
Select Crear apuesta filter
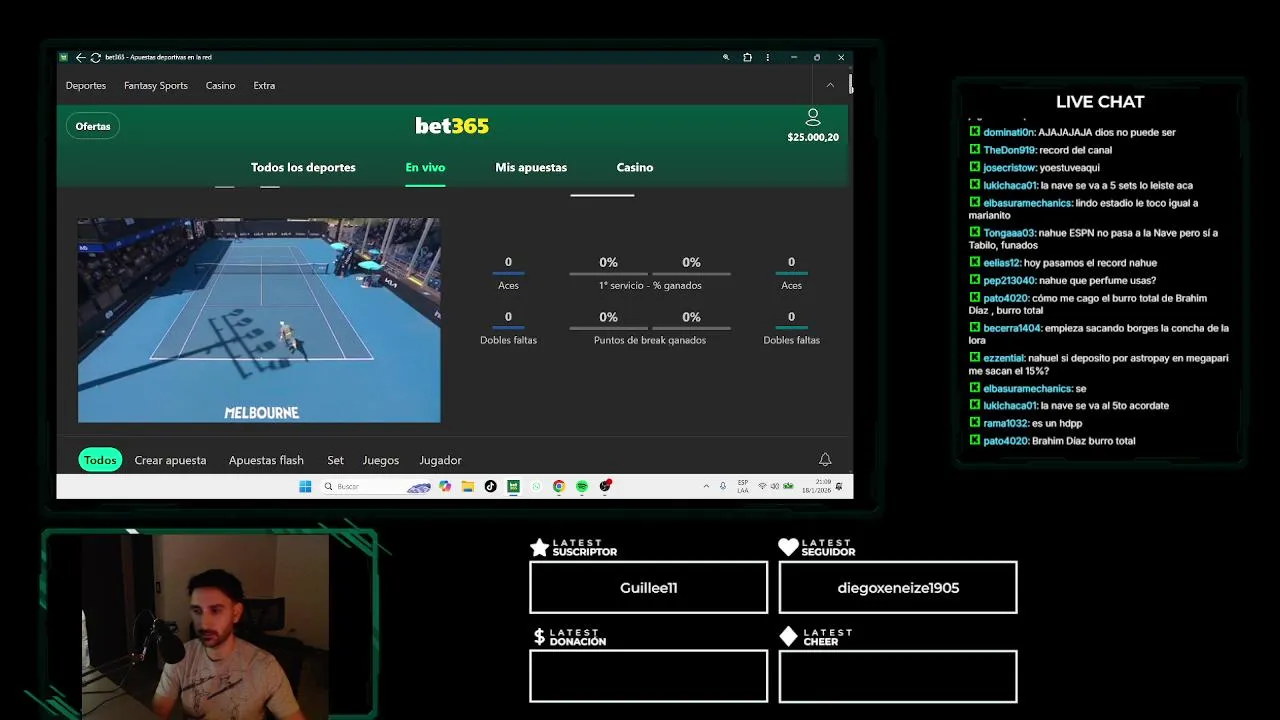point(170,460)
